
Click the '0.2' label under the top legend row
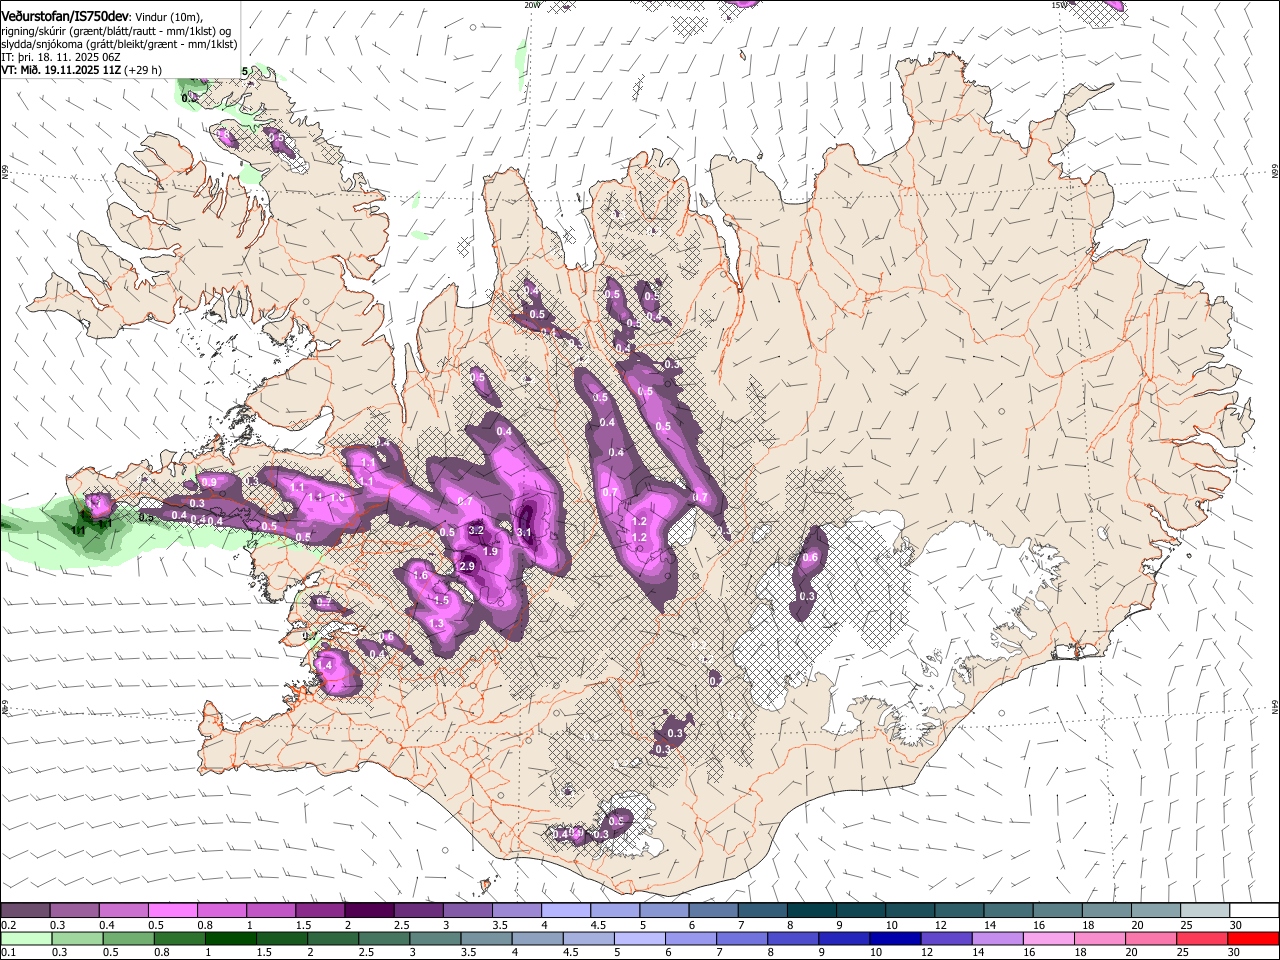[7, 925]
